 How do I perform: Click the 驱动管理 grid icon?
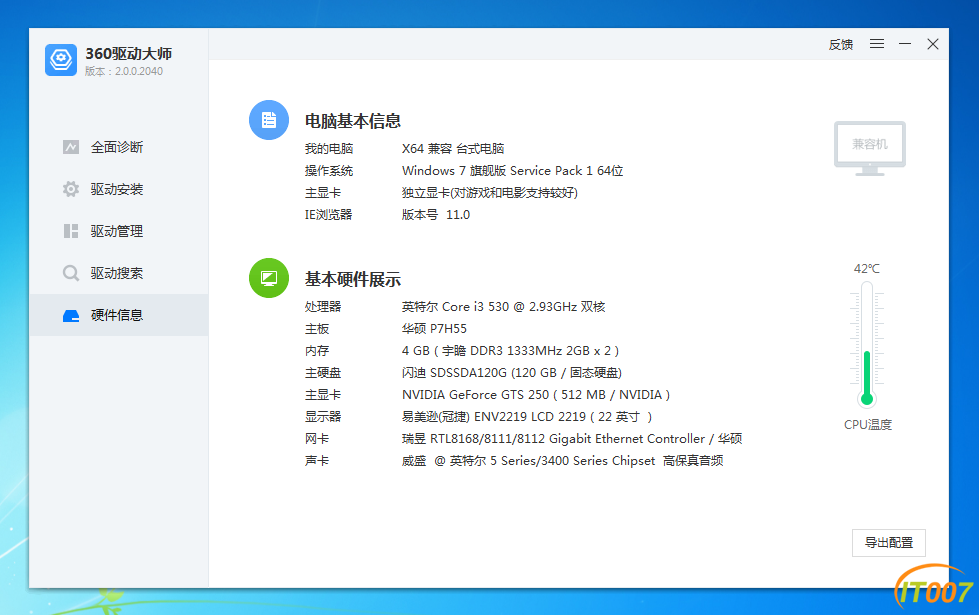tap(71, 231)
